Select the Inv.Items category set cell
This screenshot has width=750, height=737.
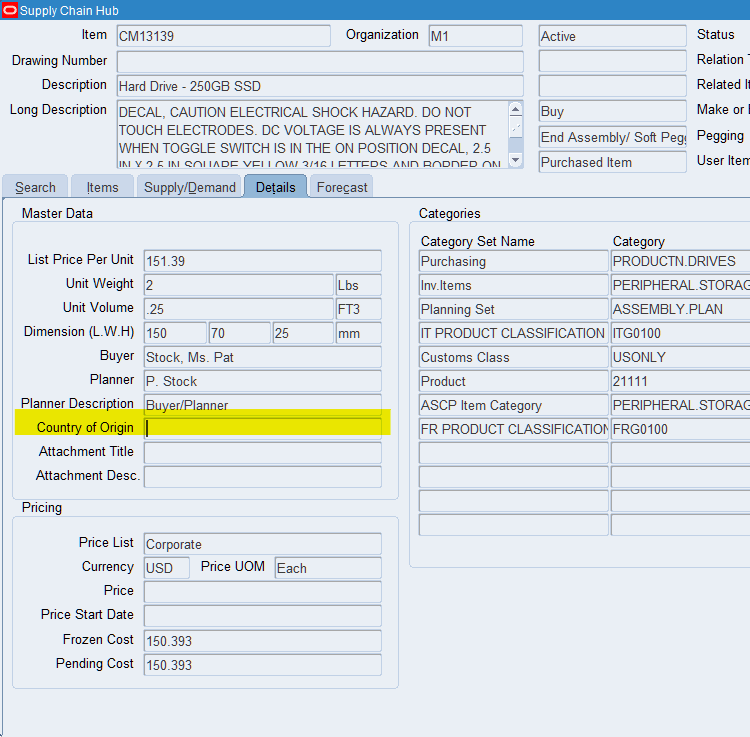[514, 285]
